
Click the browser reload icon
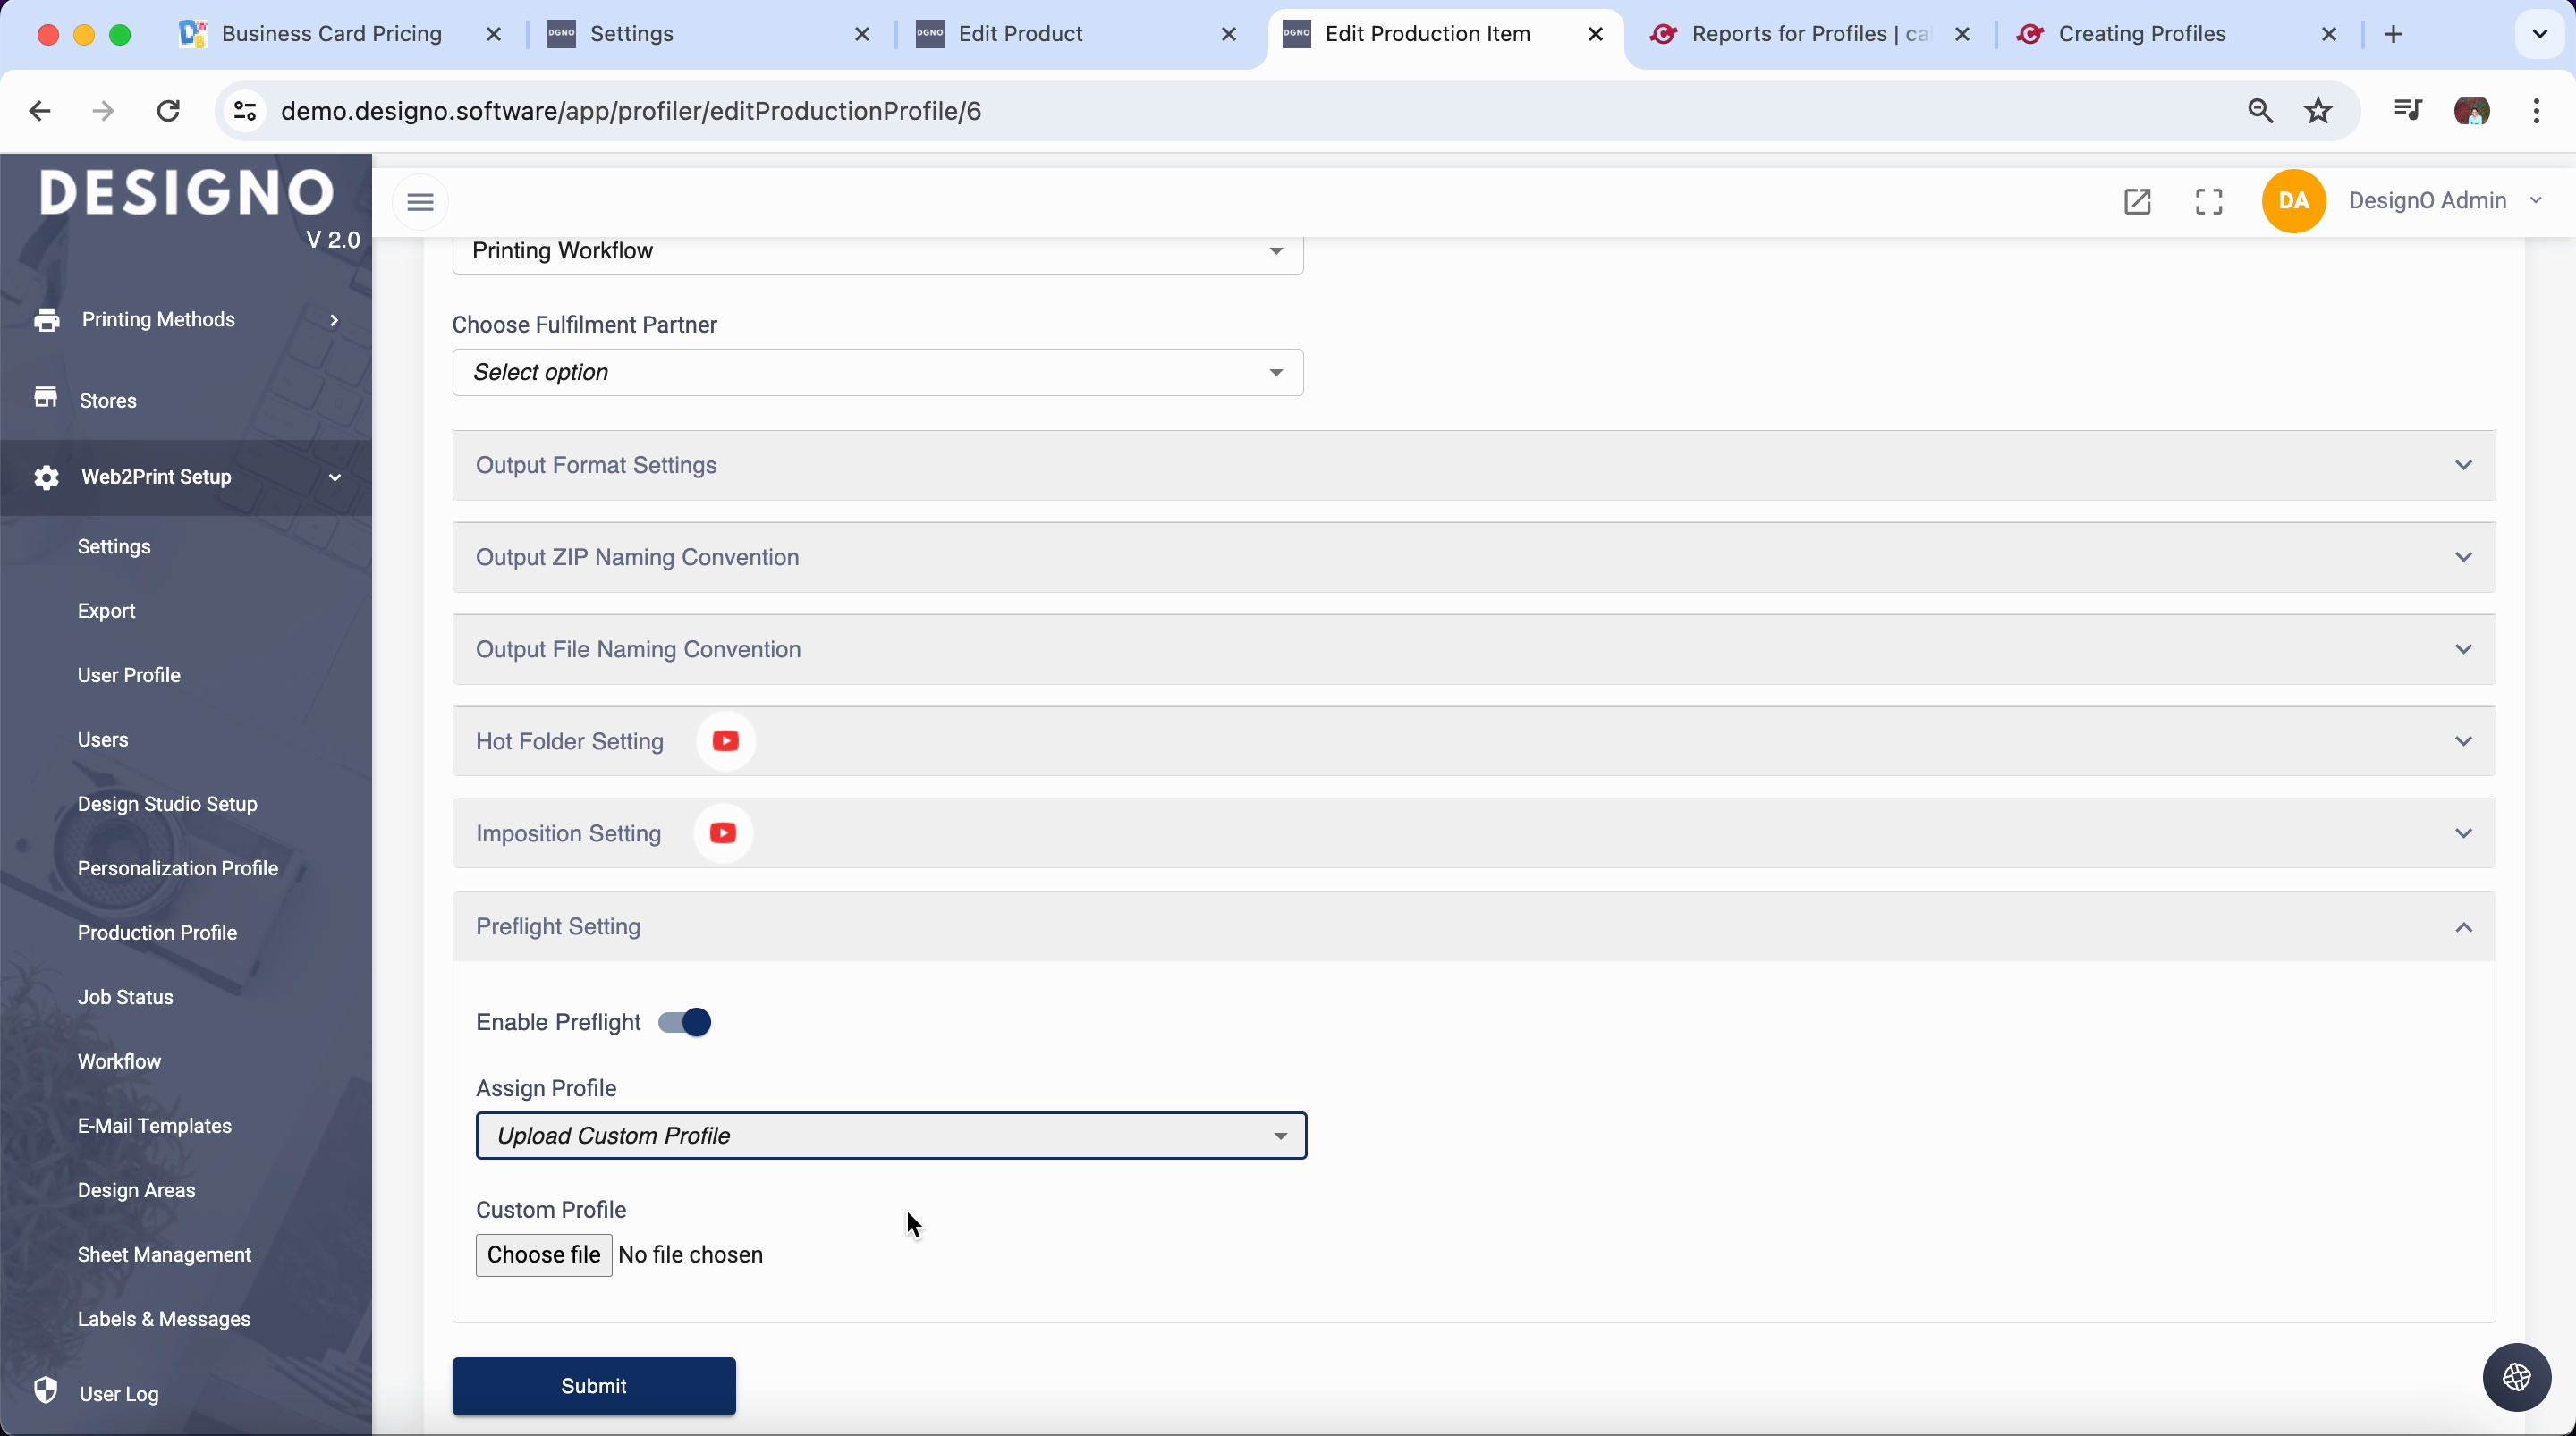coord(169,111)
